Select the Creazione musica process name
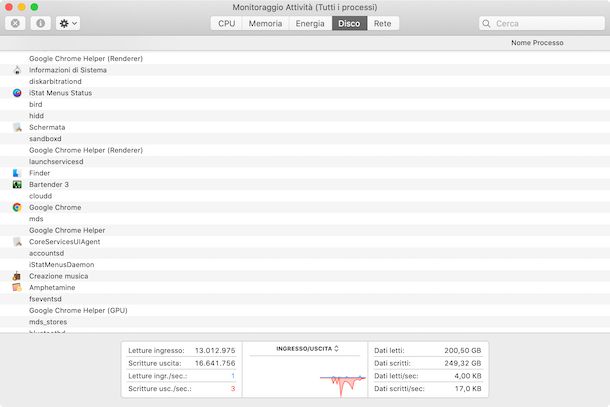This screenshot has width=610, height=407. (x=58, y=276)
